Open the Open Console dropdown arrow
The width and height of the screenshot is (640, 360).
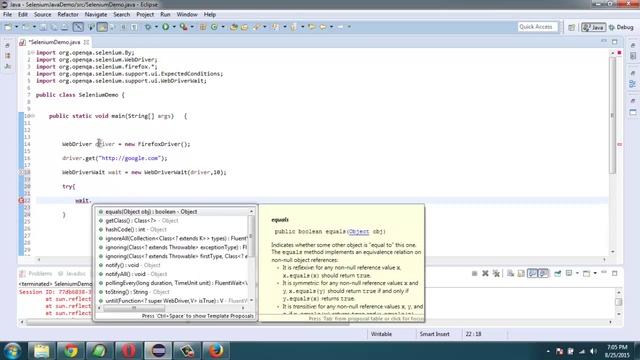595,273
